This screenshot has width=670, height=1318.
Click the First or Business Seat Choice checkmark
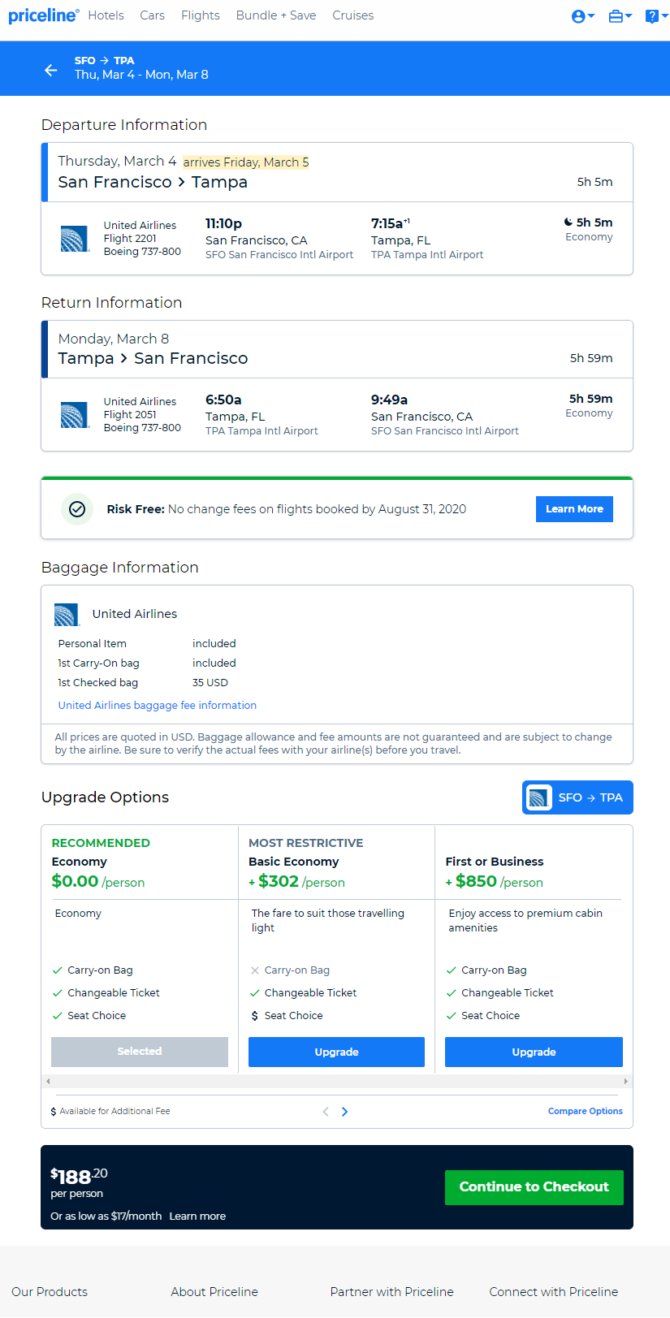[x=451, y=1015]
